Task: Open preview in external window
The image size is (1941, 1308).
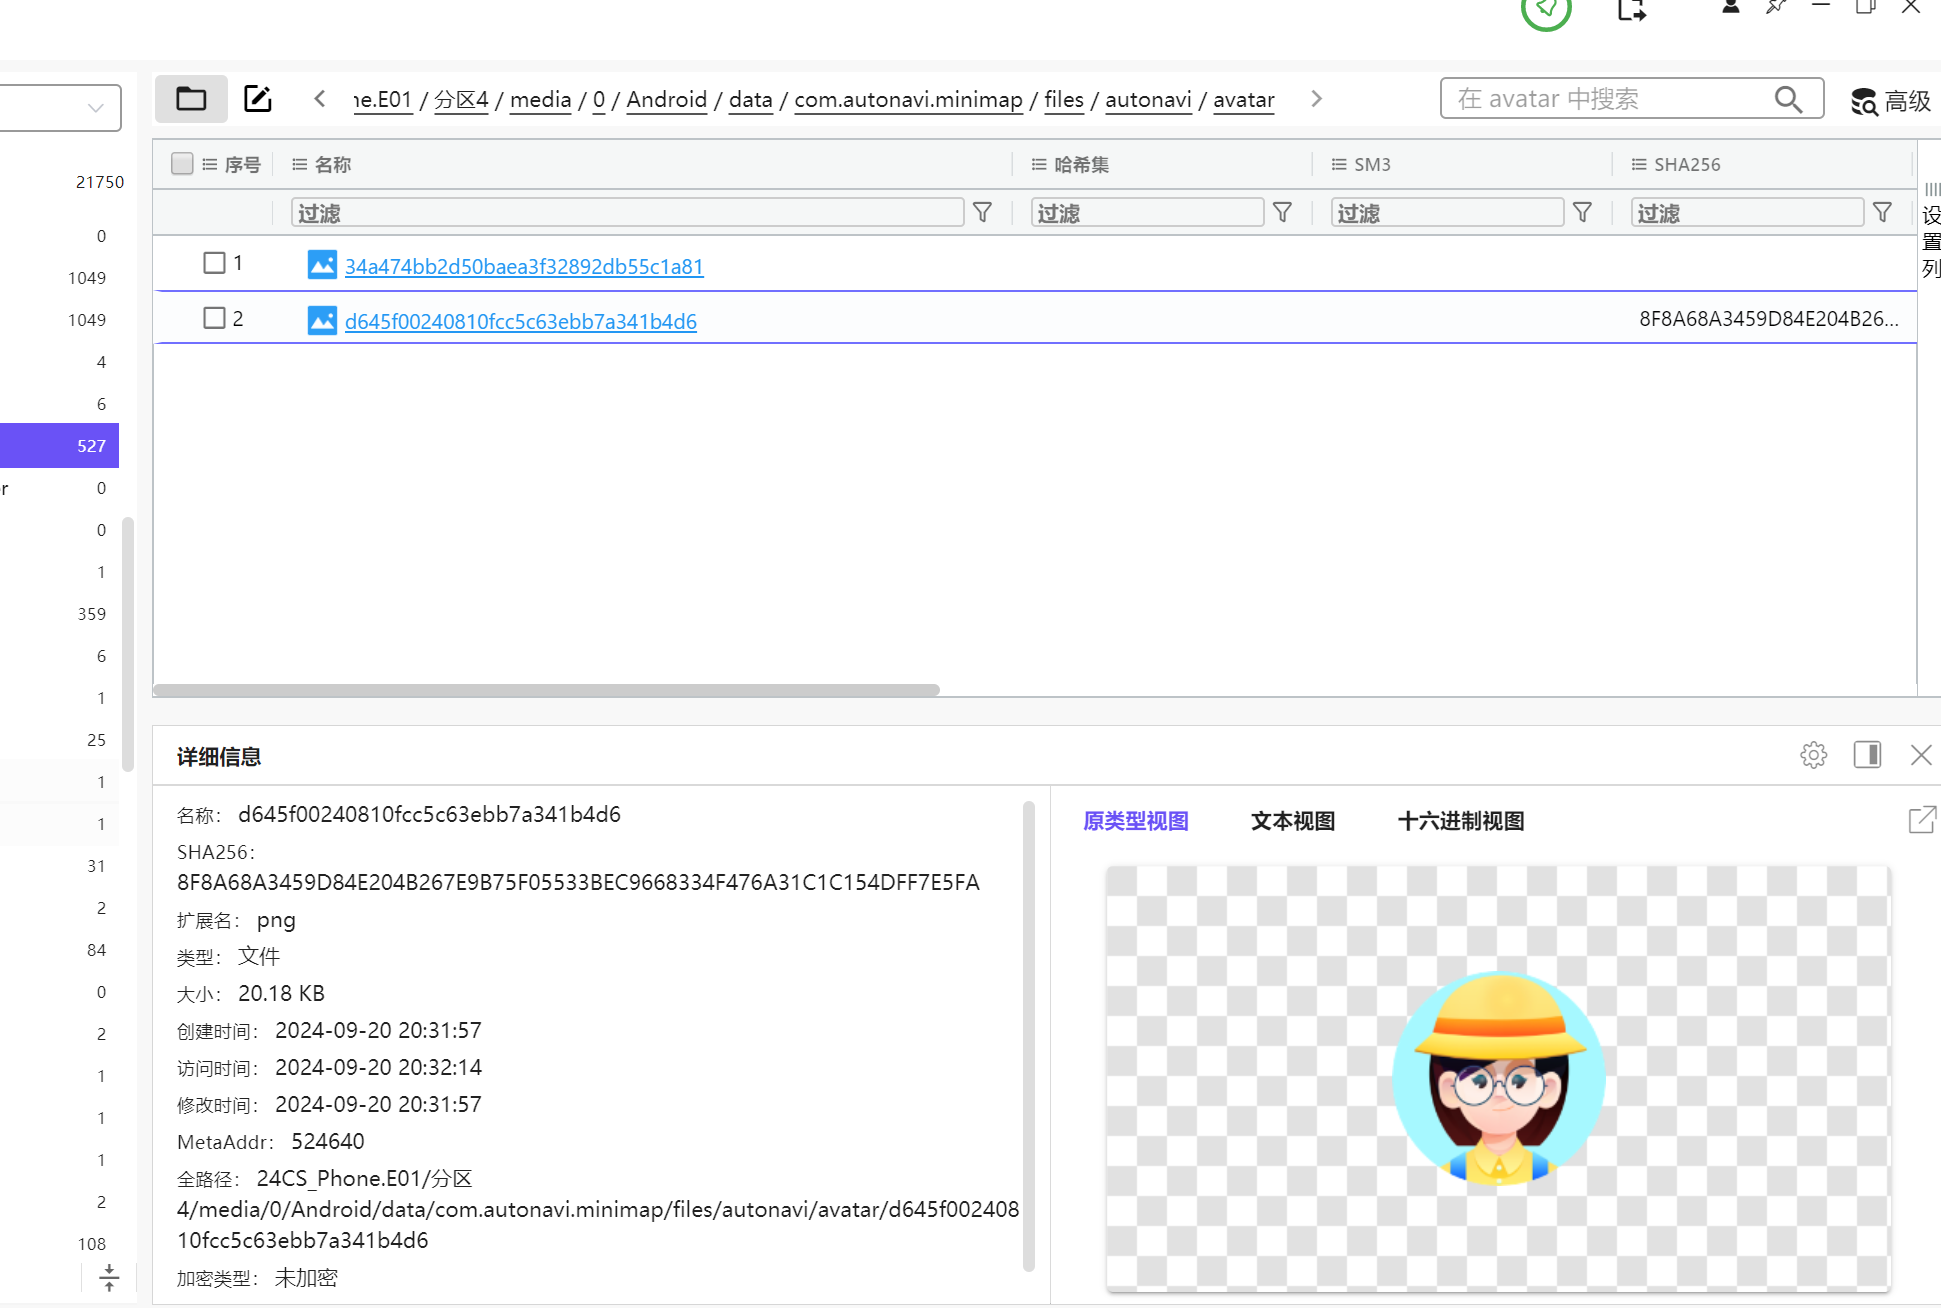Action: pyautogui.click(x=1921, y=820)
